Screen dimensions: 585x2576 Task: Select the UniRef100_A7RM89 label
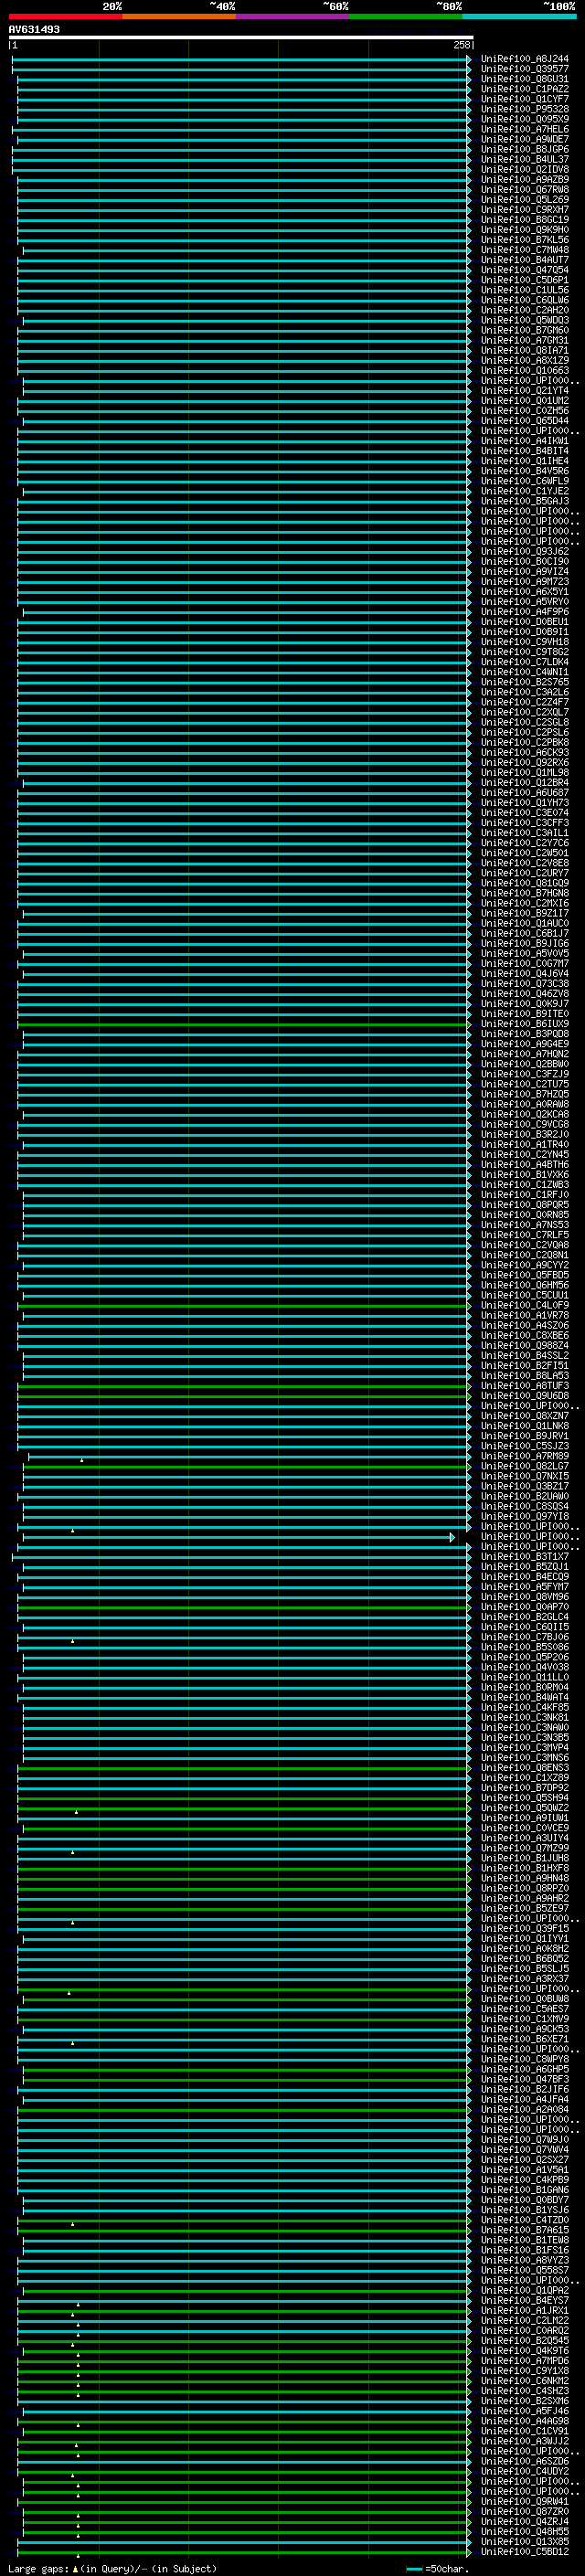pyautogui.click(x=524, y=1456)
